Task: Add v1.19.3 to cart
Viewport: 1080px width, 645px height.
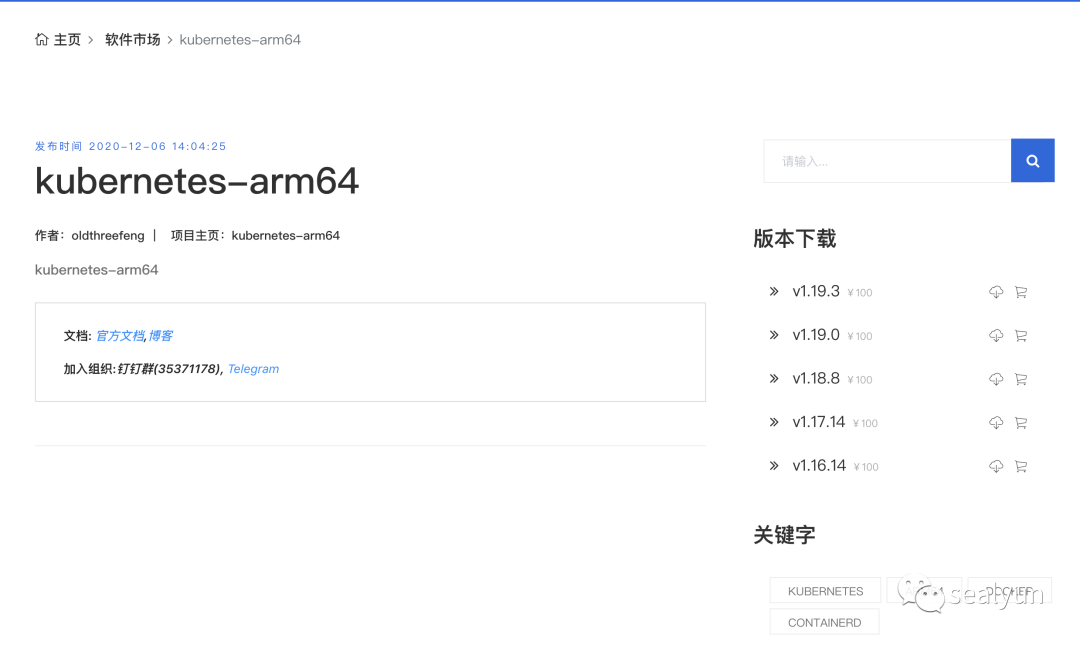Action: click(1021, 292)
